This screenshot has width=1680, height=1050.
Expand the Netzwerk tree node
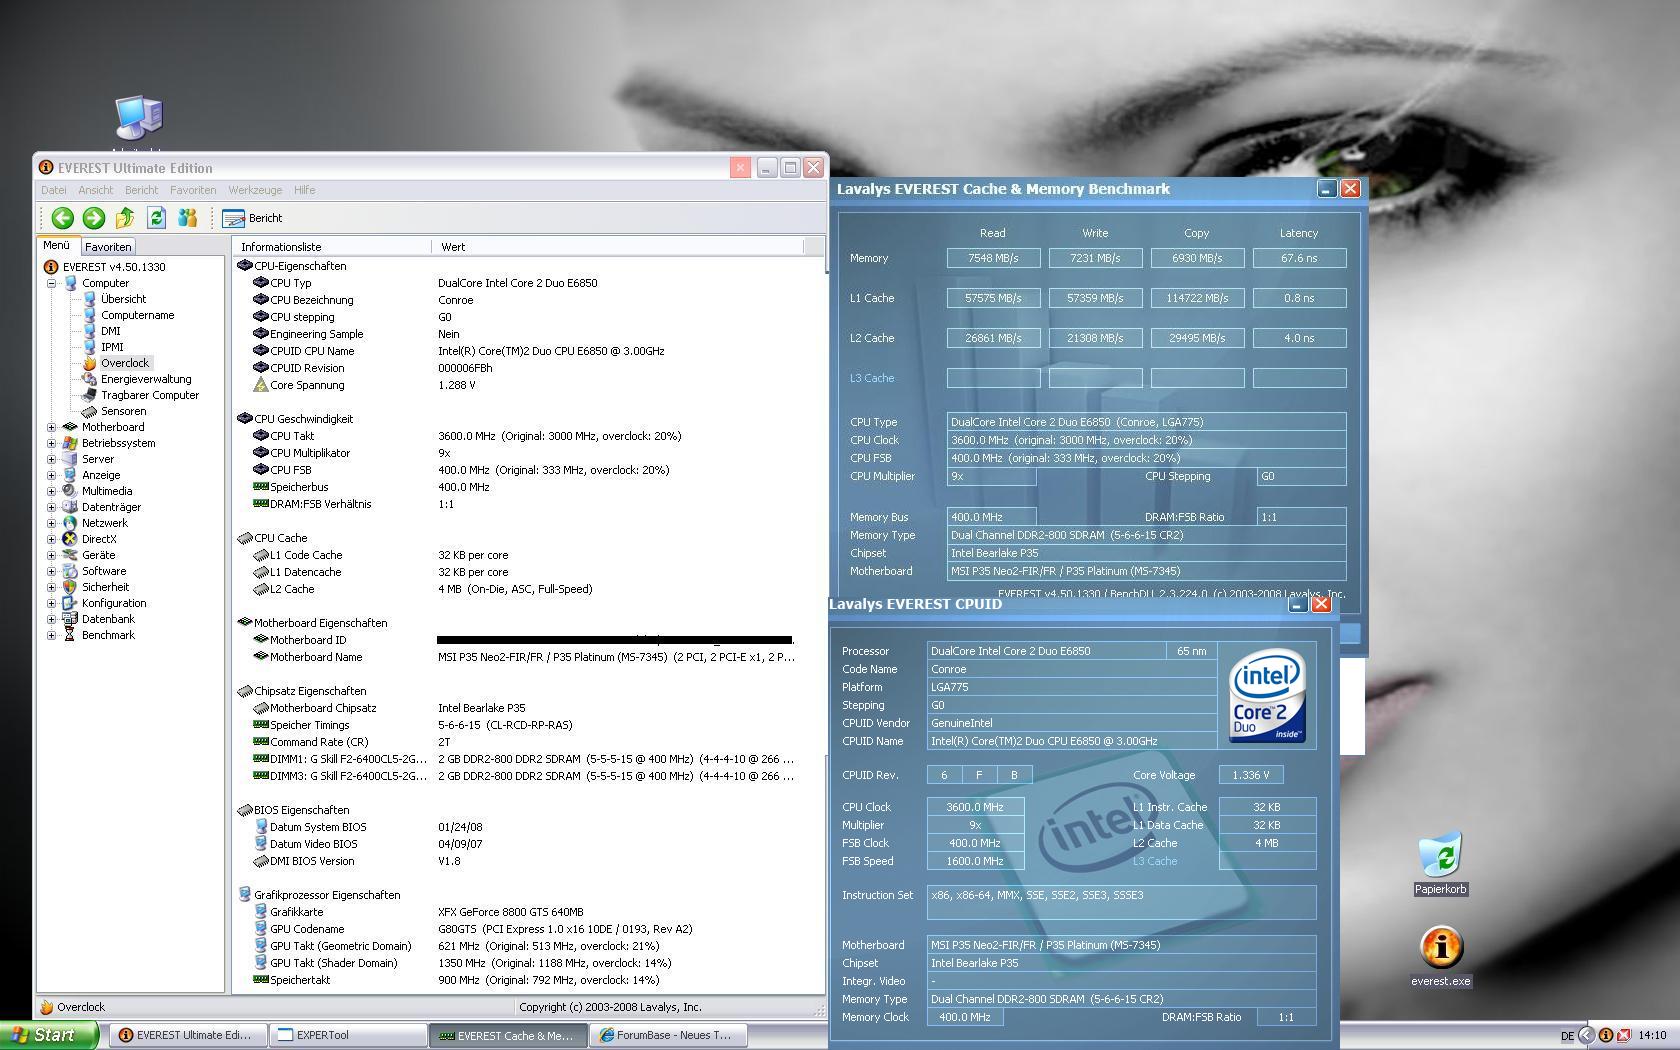point(51,523)
